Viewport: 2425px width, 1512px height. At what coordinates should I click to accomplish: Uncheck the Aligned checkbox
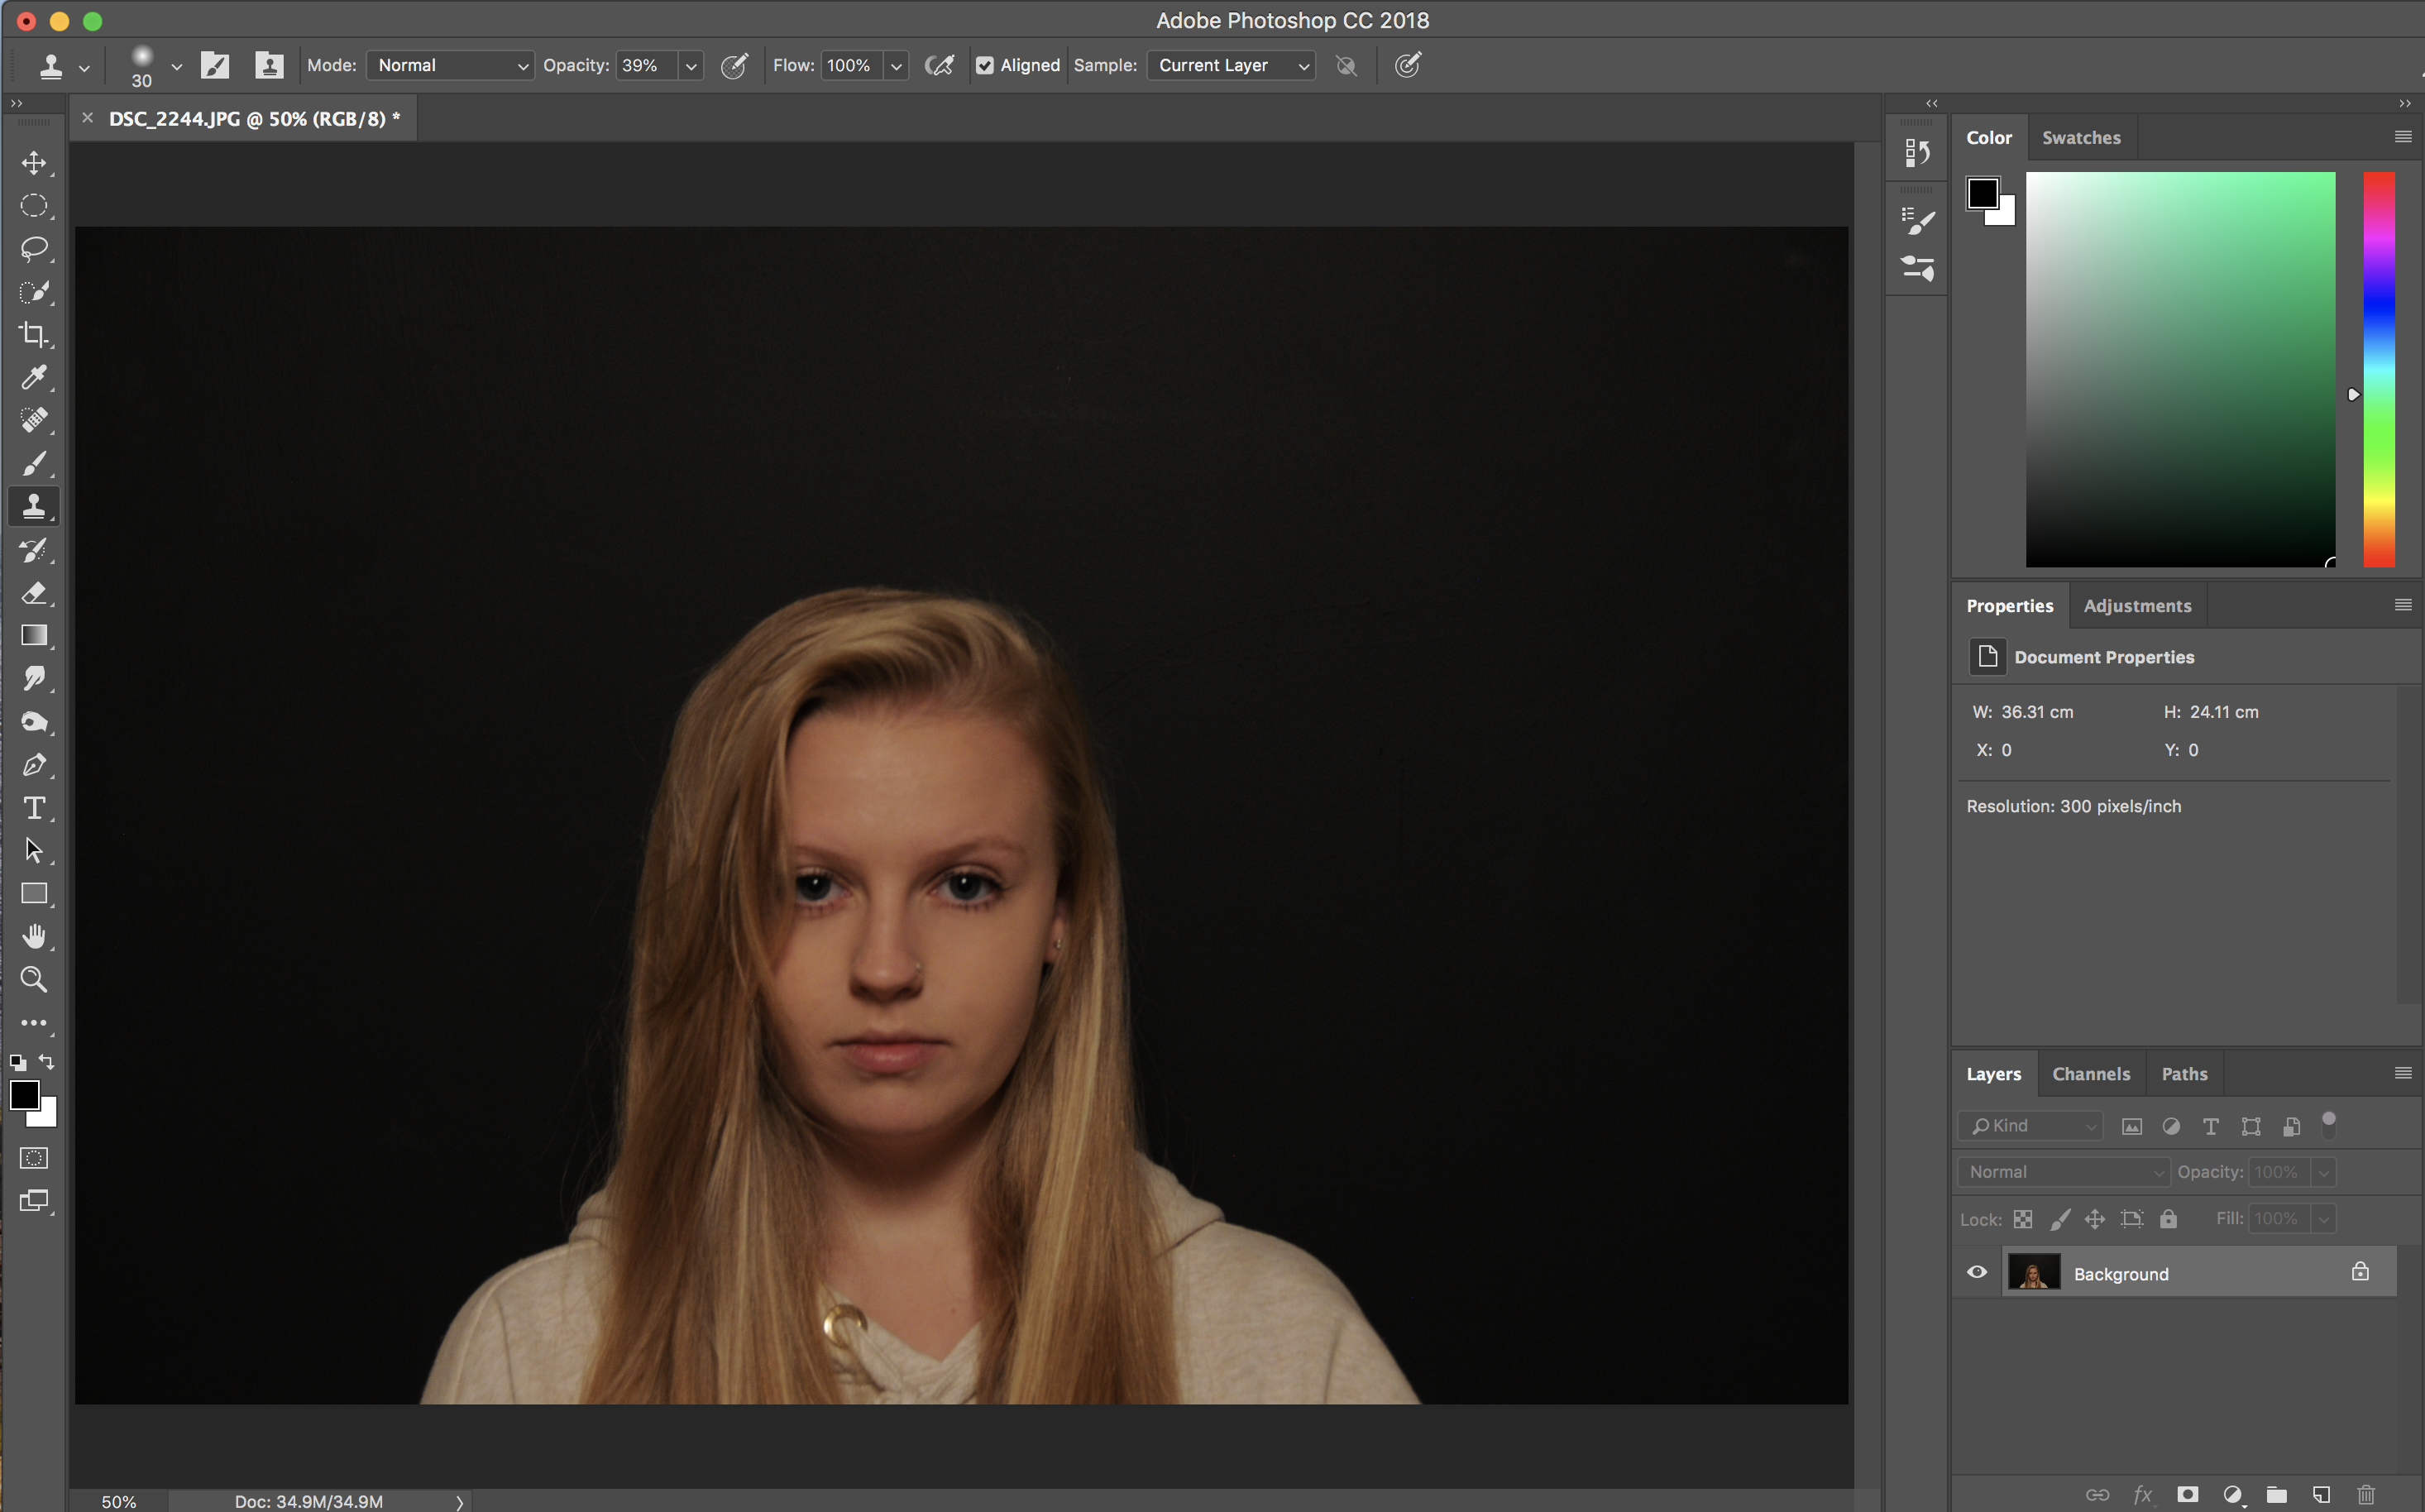(985, 66)
